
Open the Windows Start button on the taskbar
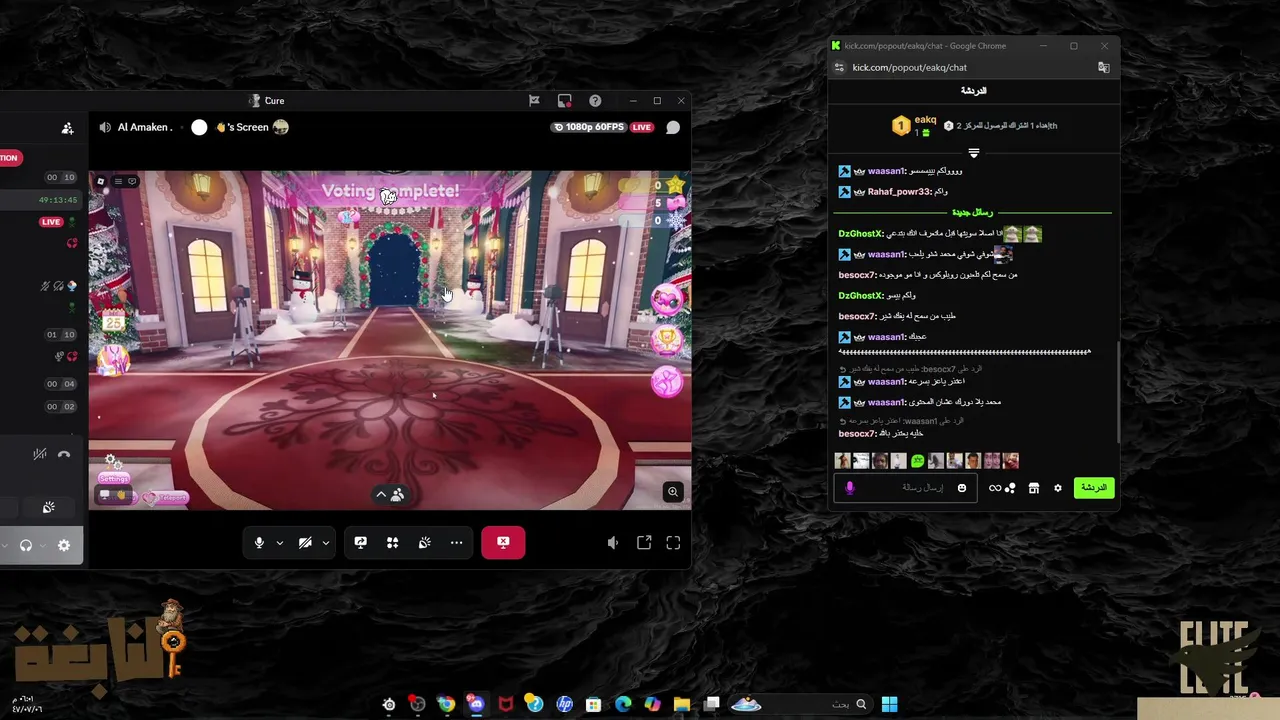coord(889,704)
